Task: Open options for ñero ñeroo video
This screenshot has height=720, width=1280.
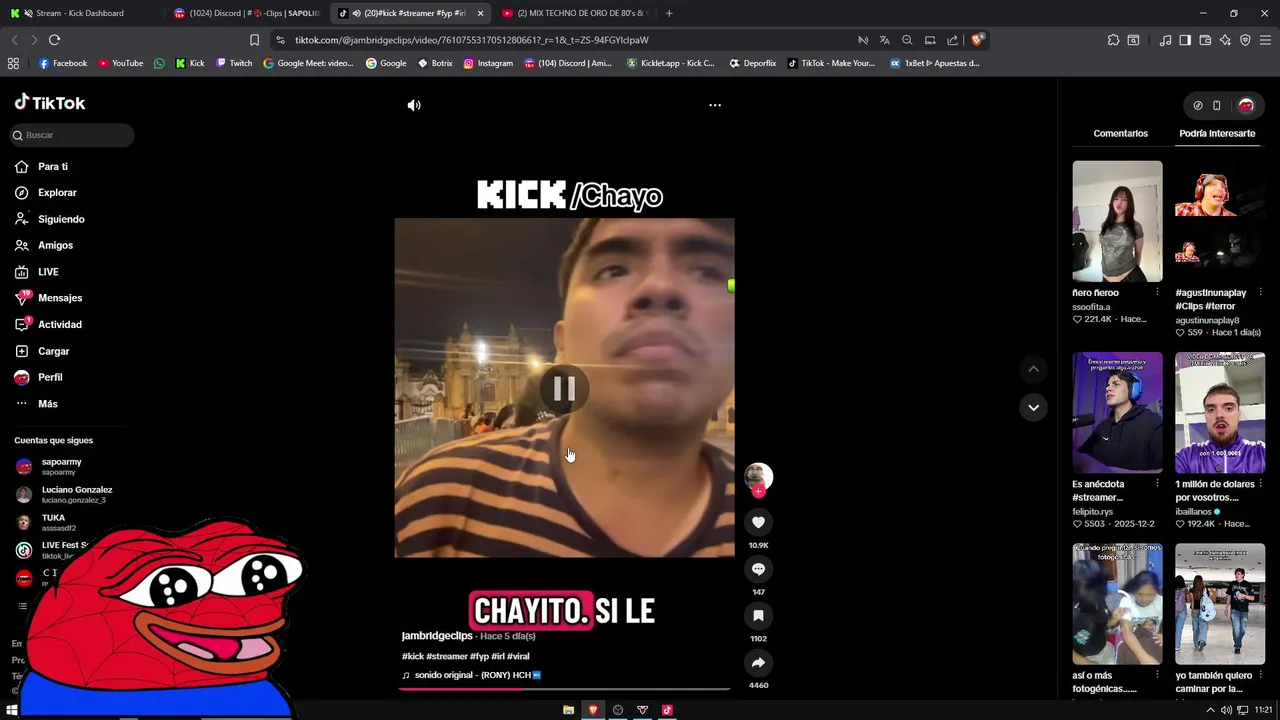Action: tap(1157, 293)
